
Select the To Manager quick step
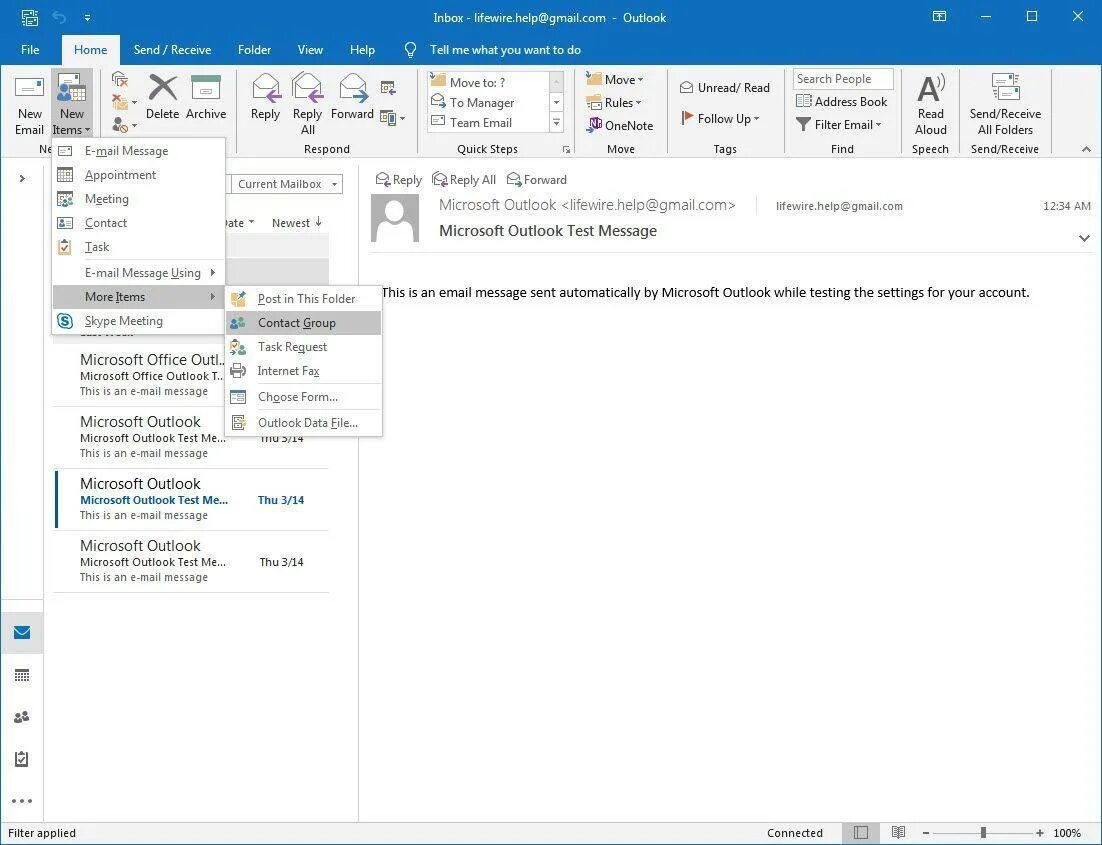pos(488,102)
